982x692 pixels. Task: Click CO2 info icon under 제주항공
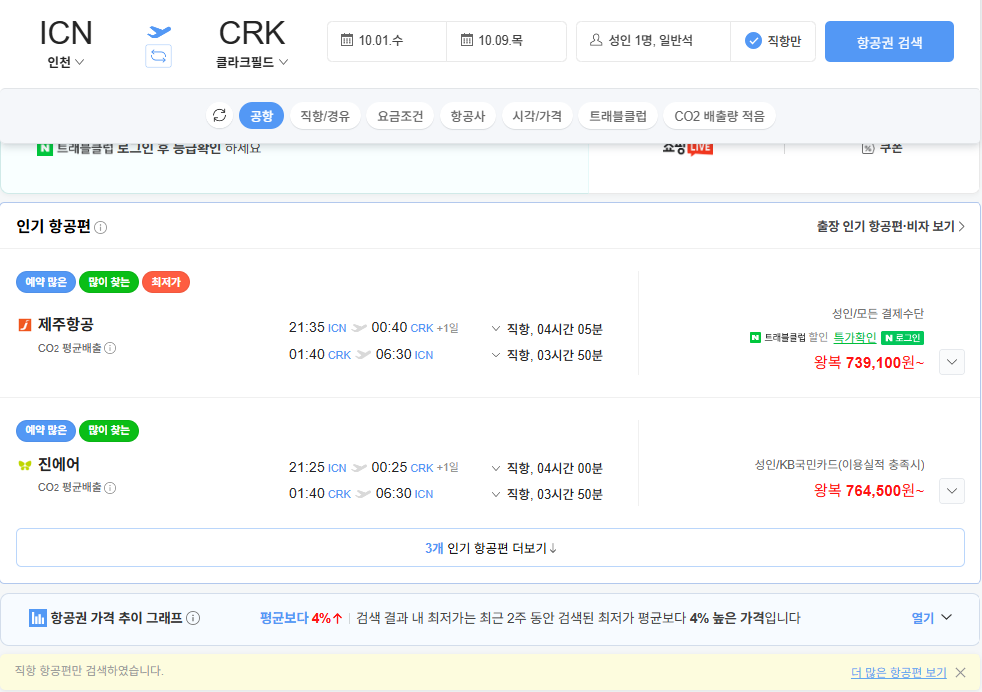tap(110, 348)
